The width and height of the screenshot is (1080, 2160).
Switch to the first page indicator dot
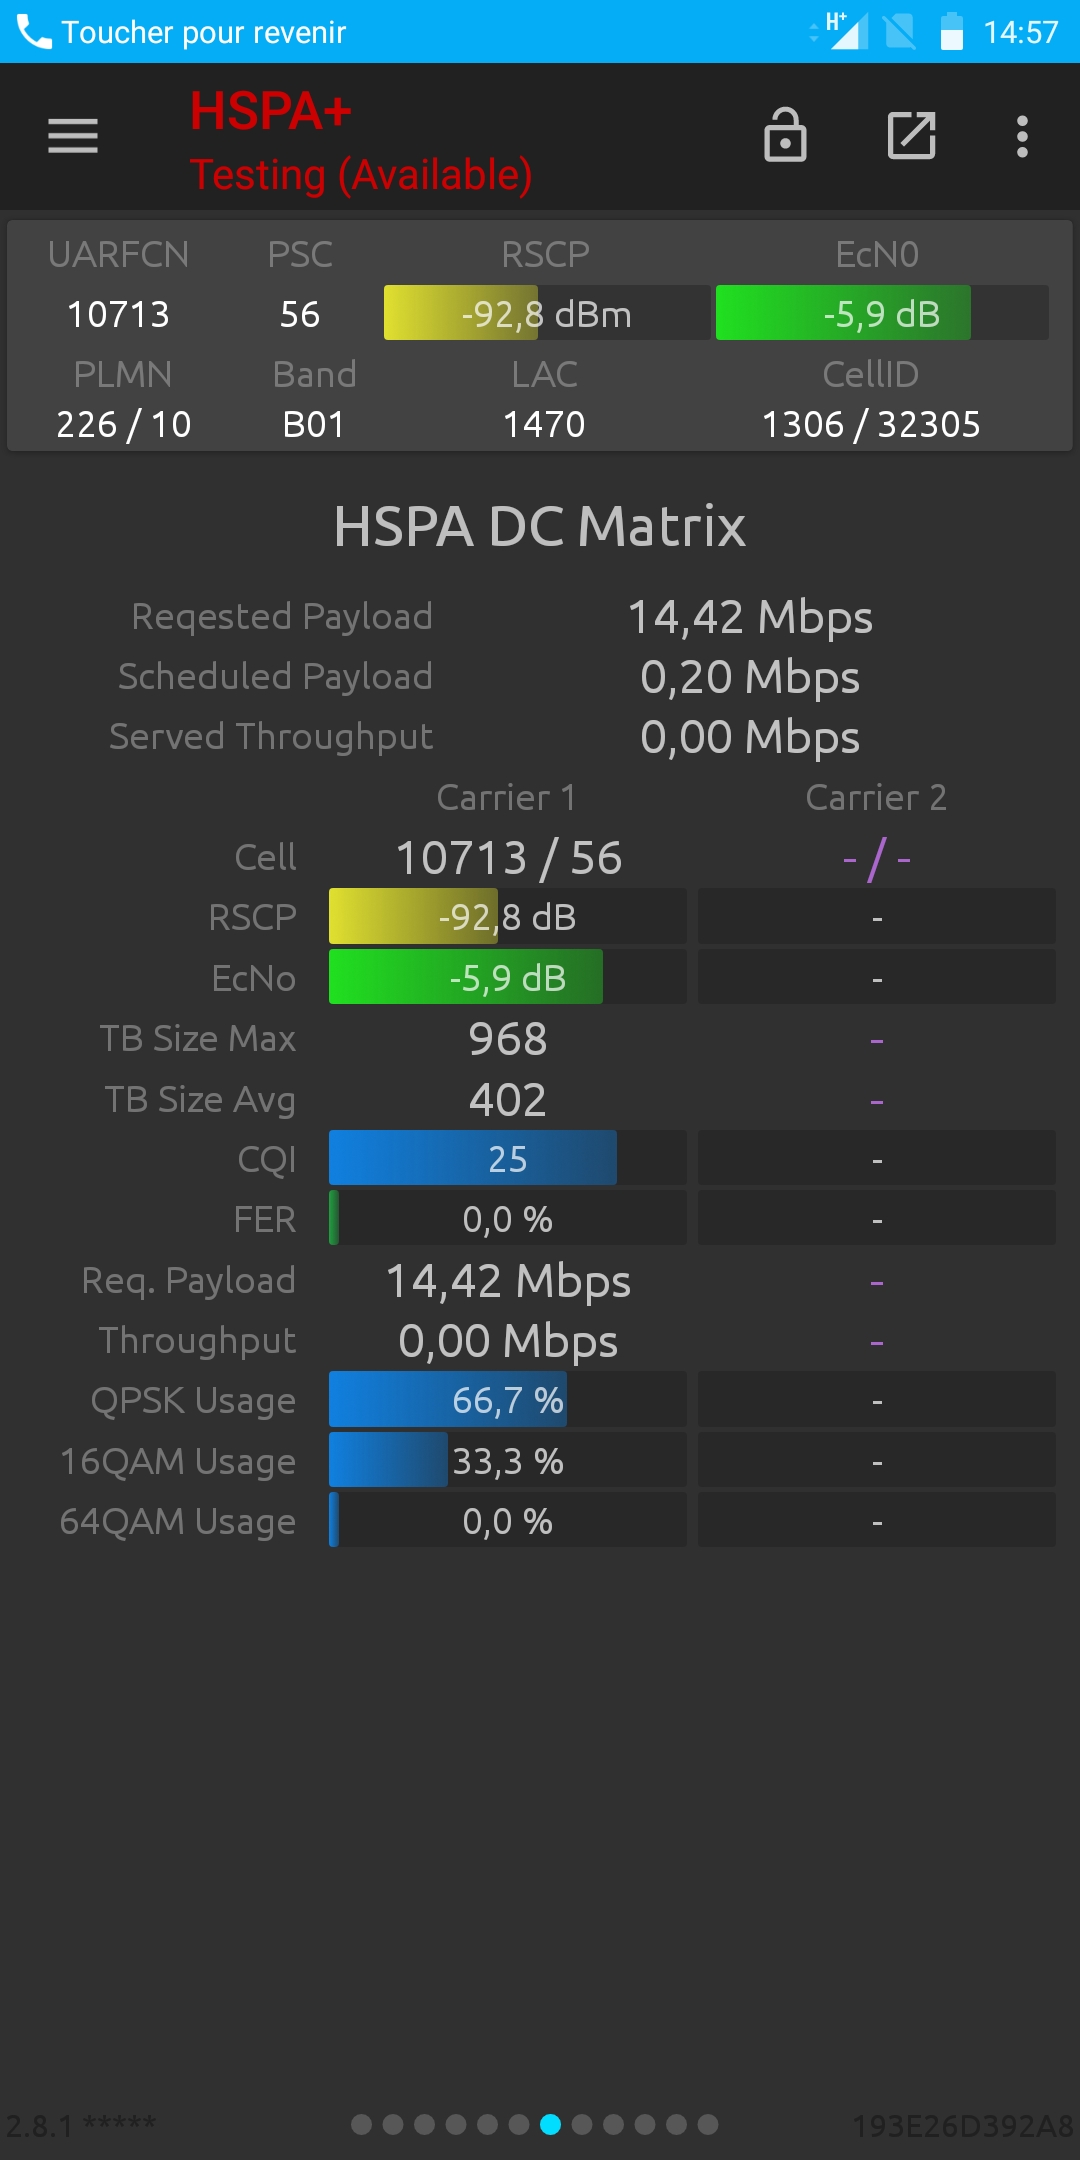pyautogui.click(x=362, y=2124)
